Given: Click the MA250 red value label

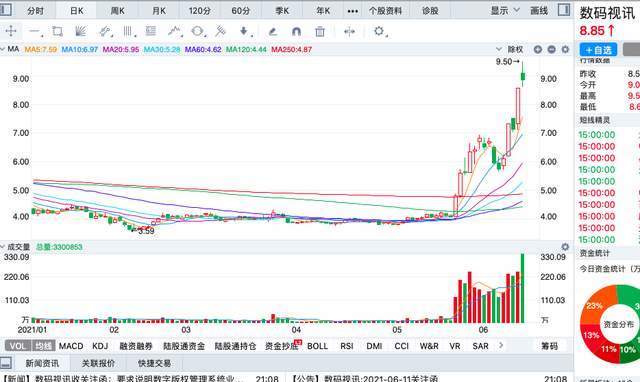Looking at the screenshot, I should coord(291,49).
